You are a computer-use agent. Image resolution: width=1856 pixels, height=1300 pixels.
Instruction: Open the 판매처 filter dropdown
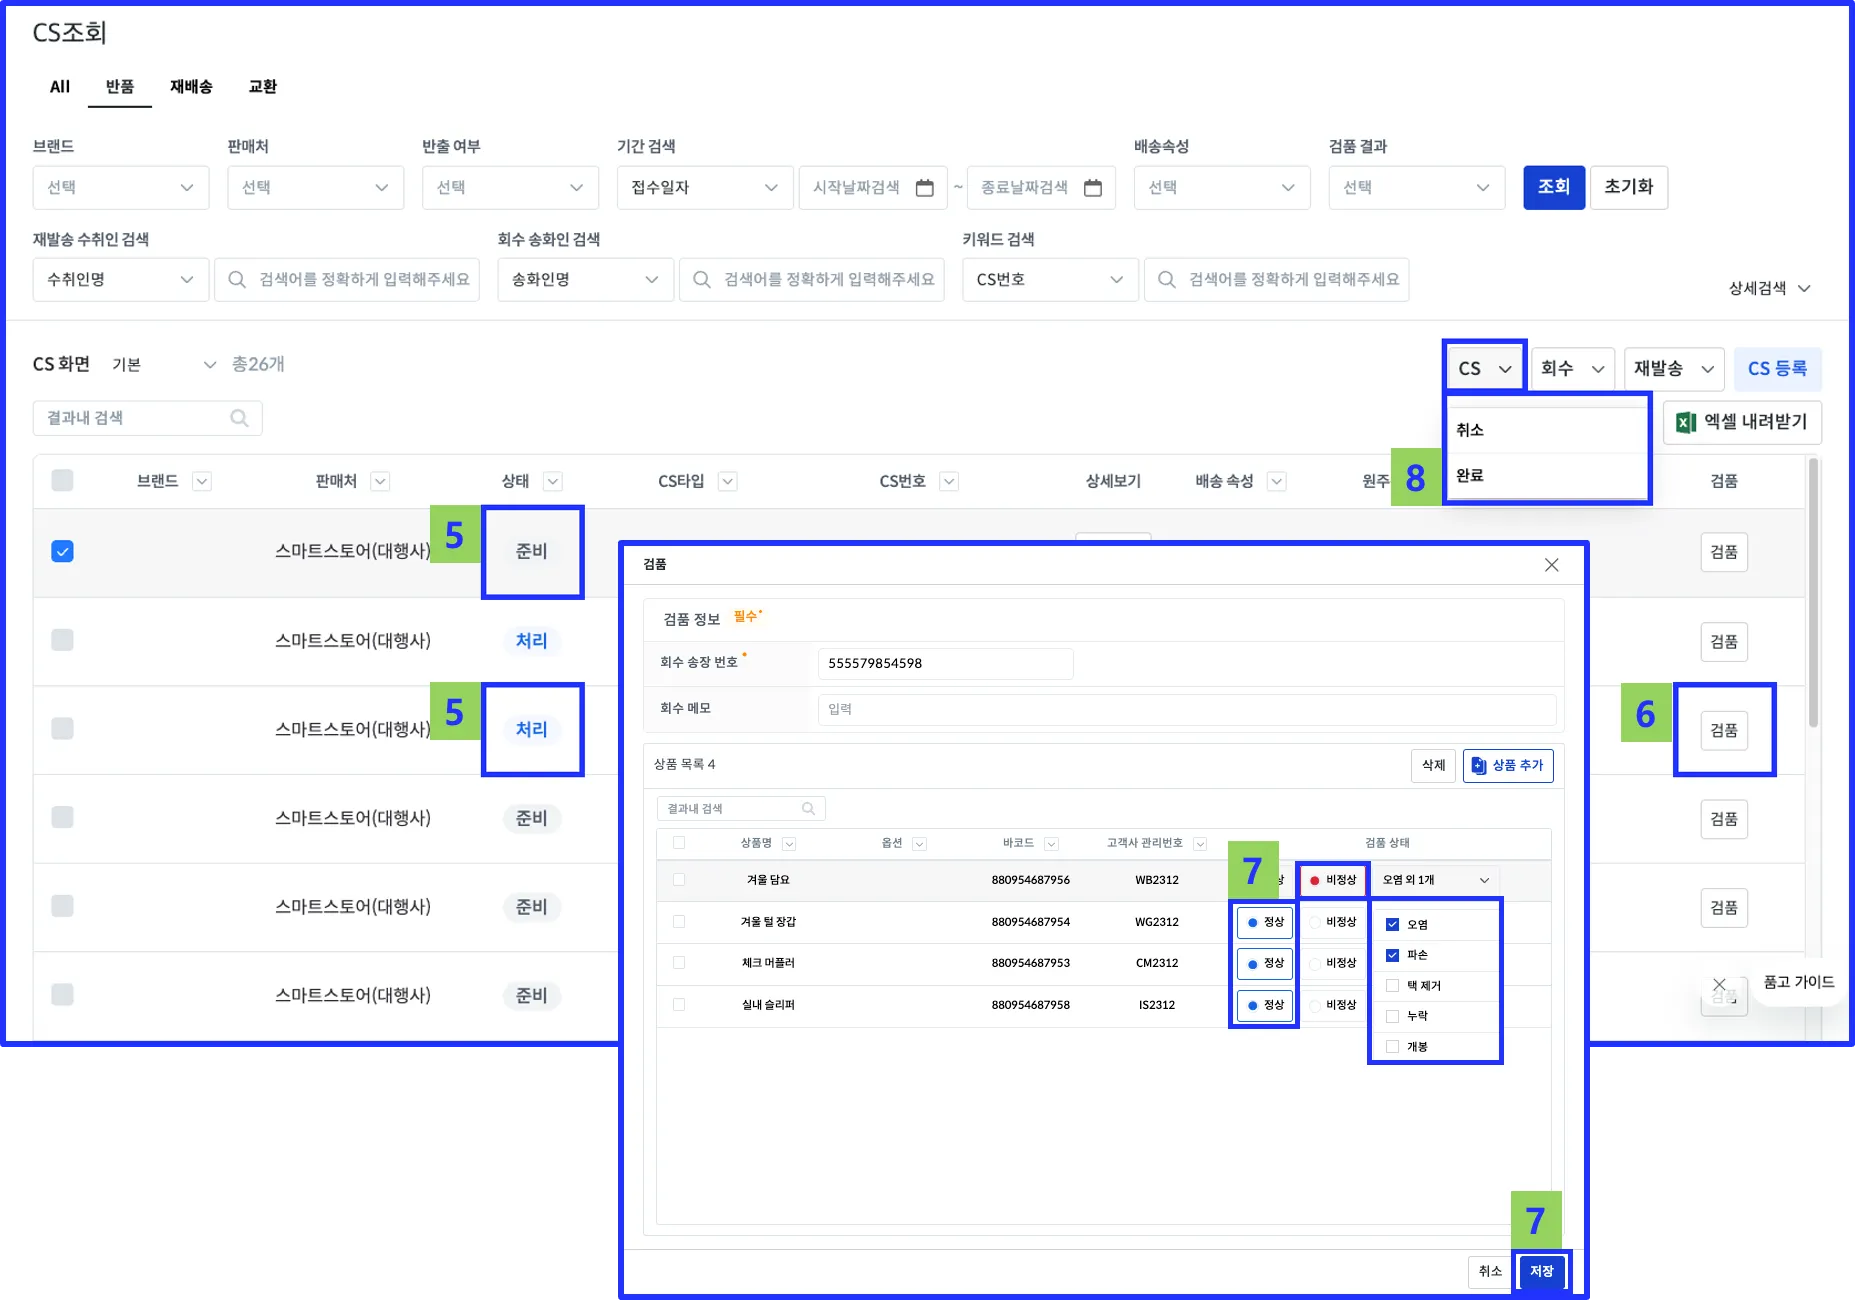tap(316, 188)
